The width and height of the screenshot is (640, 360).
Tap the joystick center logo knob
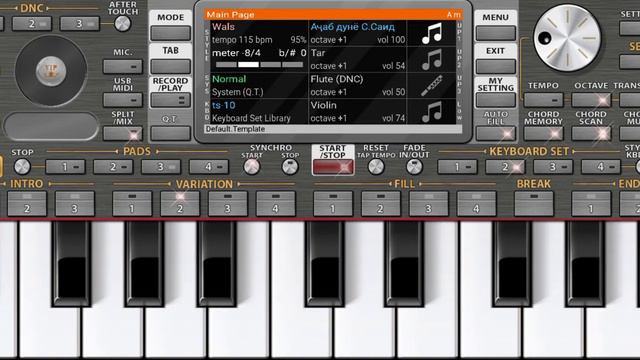[51, 71]
